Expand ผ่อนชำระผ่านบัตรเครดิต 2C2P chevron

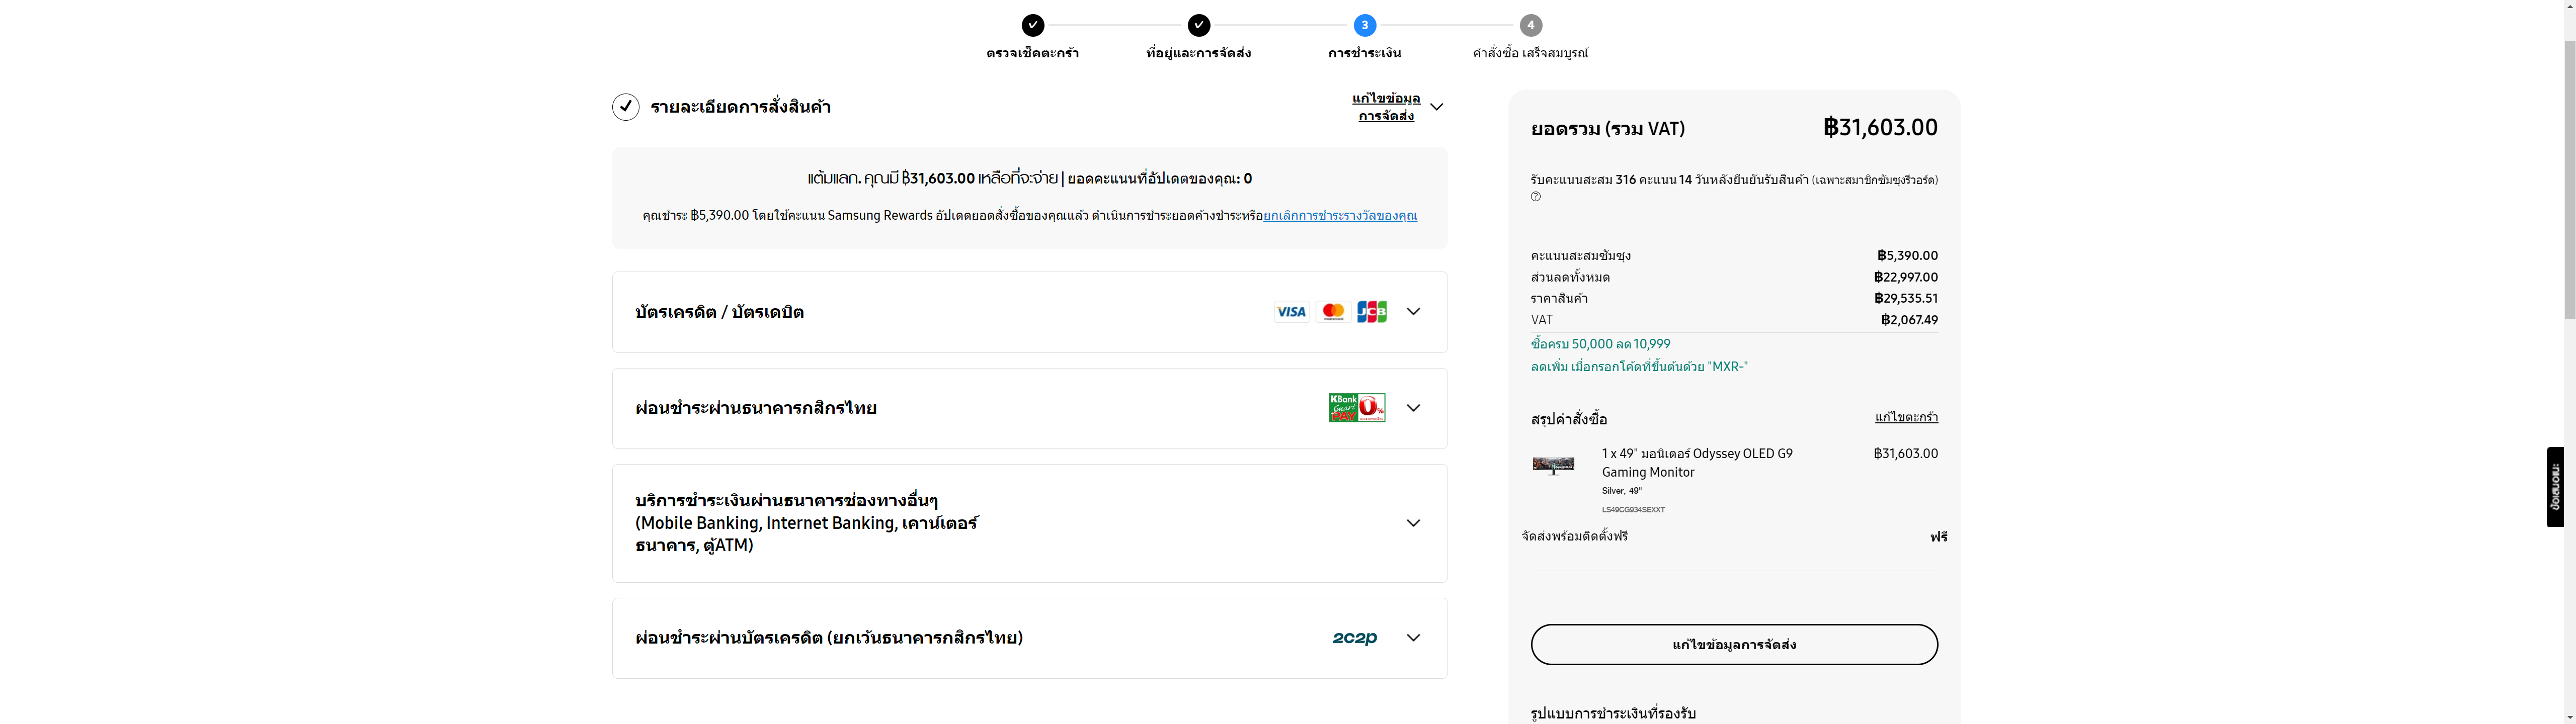click(x=1413, y=638)
